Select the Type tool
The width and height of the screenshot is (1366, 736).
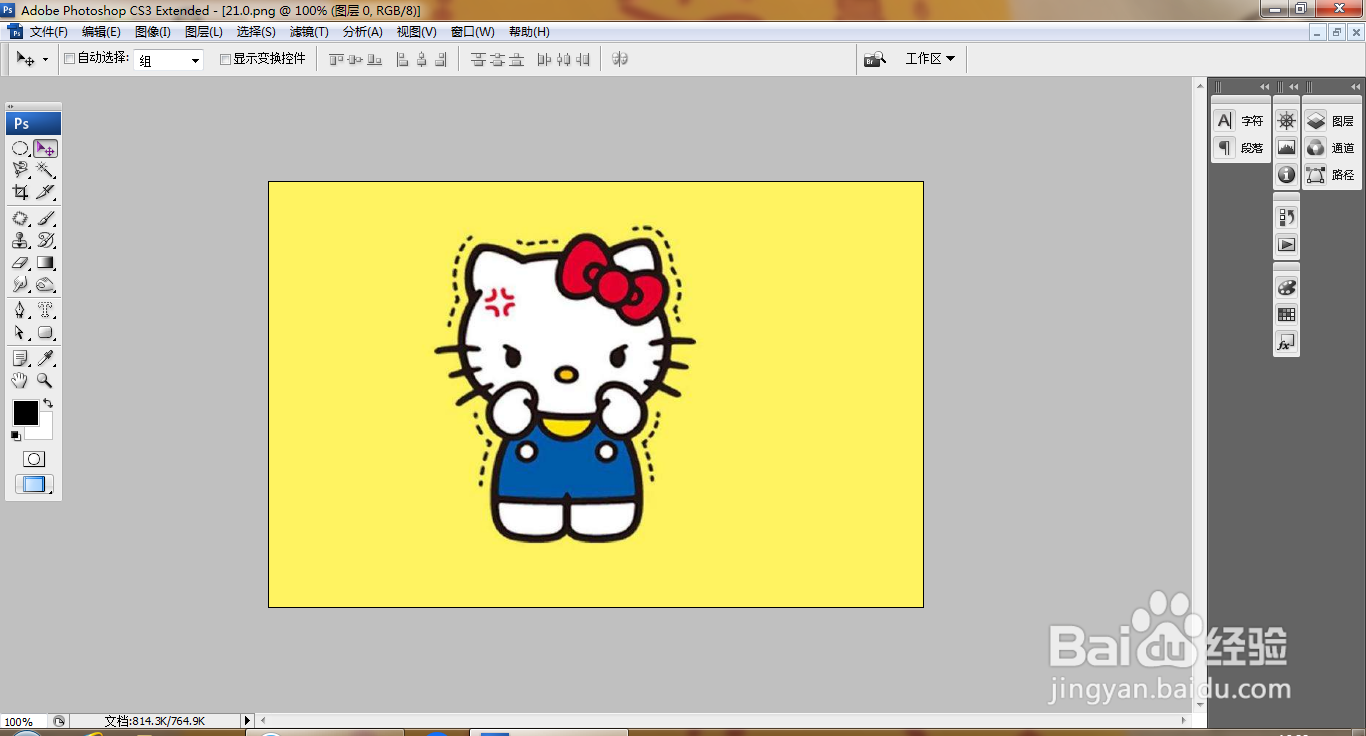46,310
